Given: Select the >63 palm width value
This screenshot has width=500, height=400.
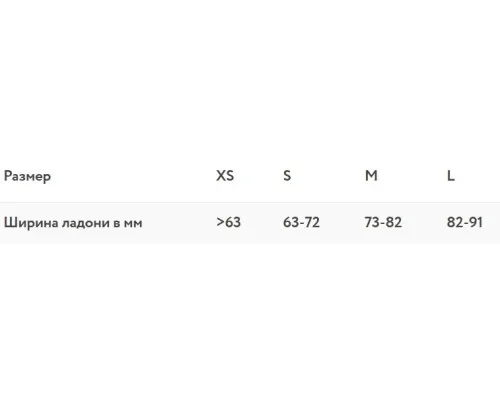Looking at the screenshot, I should (228, 222).
